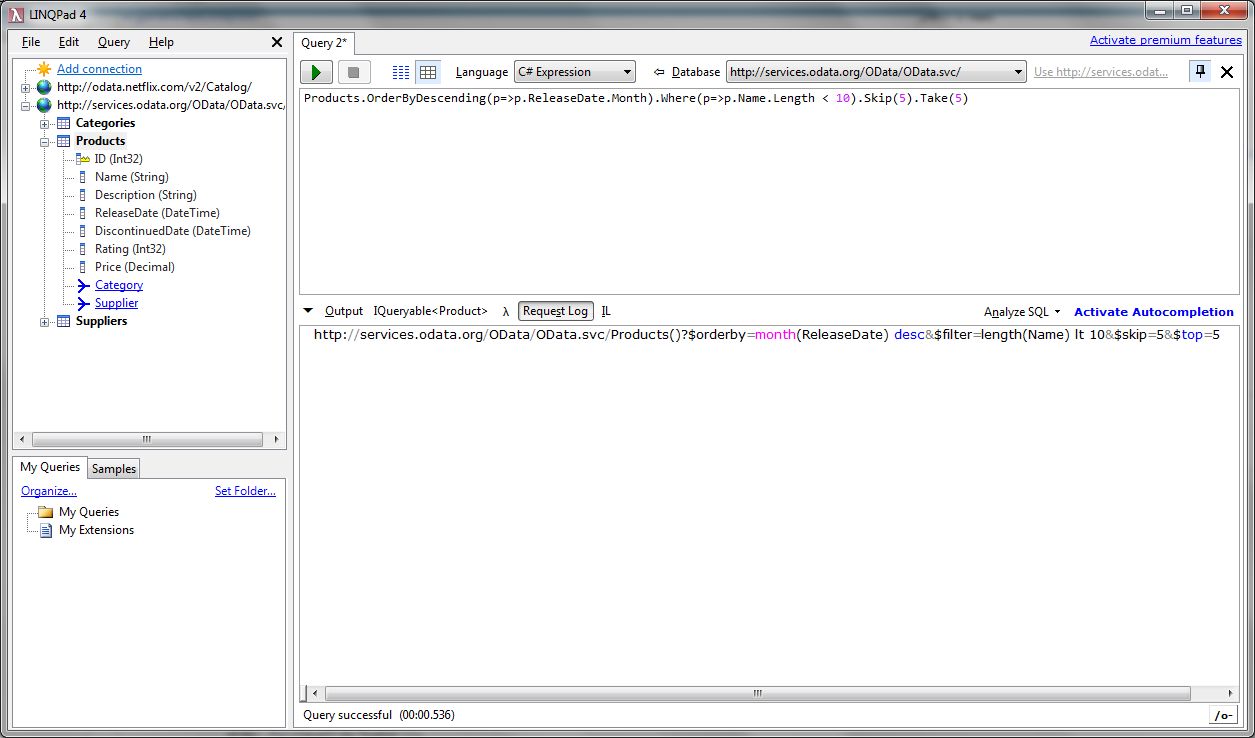1255x738 pixels.
Task: Switch to the Samples tab
Action: pos(114,469)
